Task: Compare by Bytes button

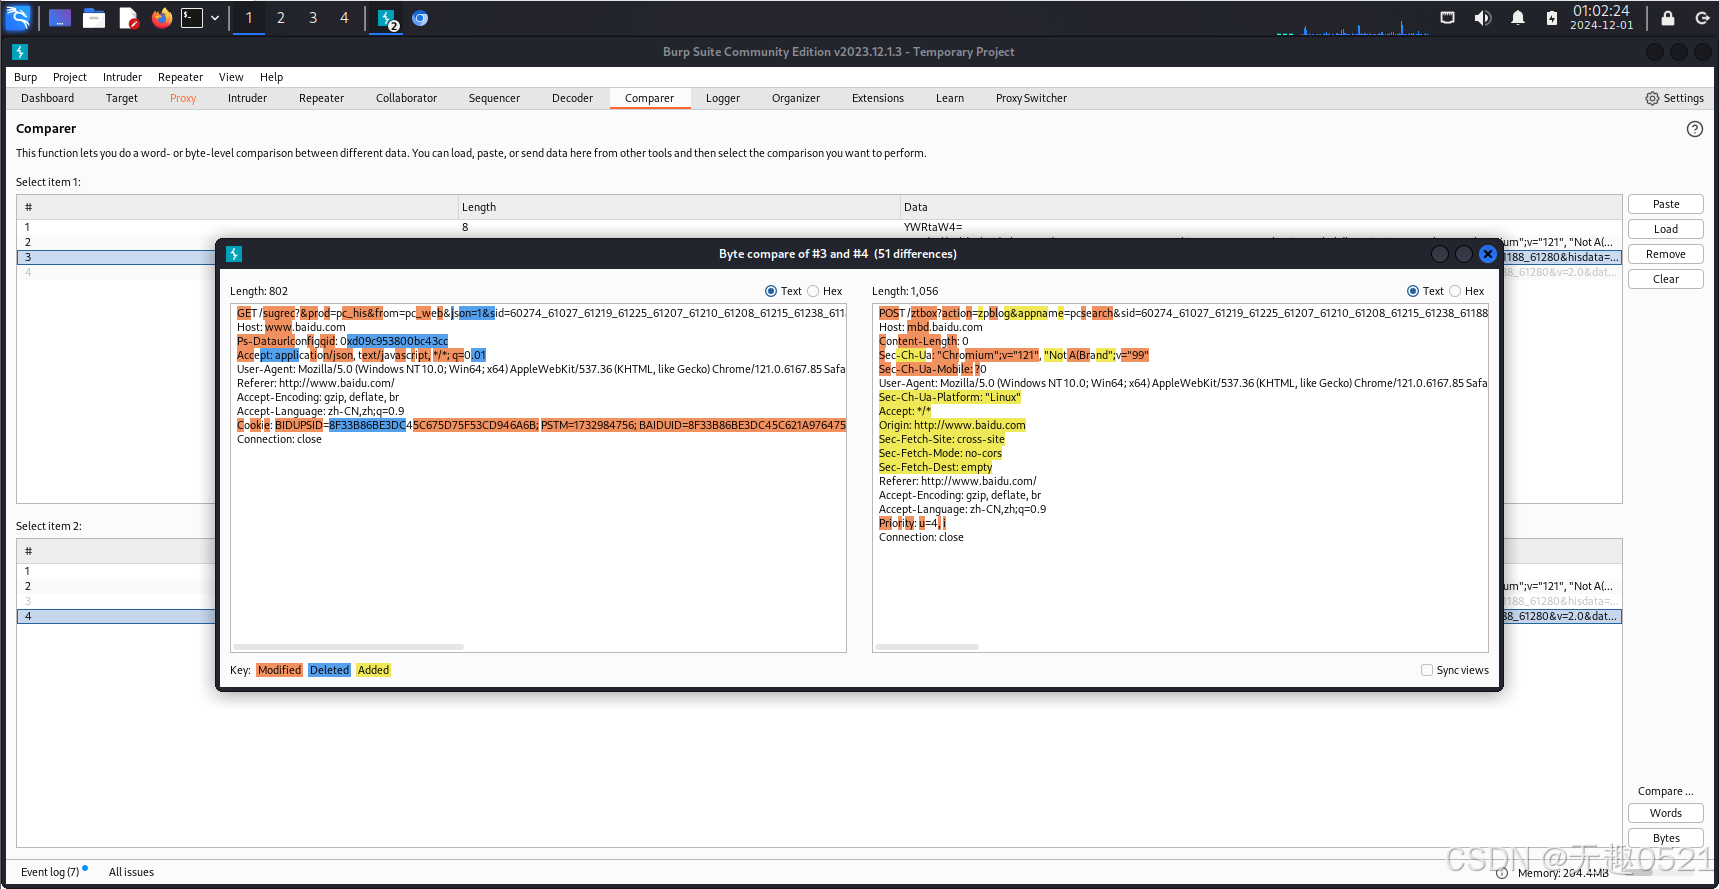Action: [1666, 838]
